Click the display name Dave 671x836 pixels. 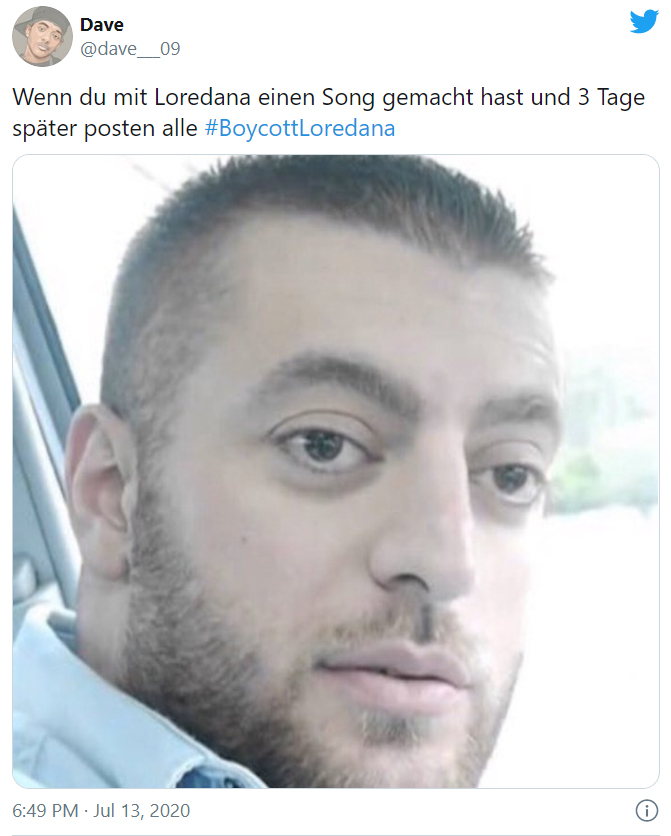pos(102,25)
